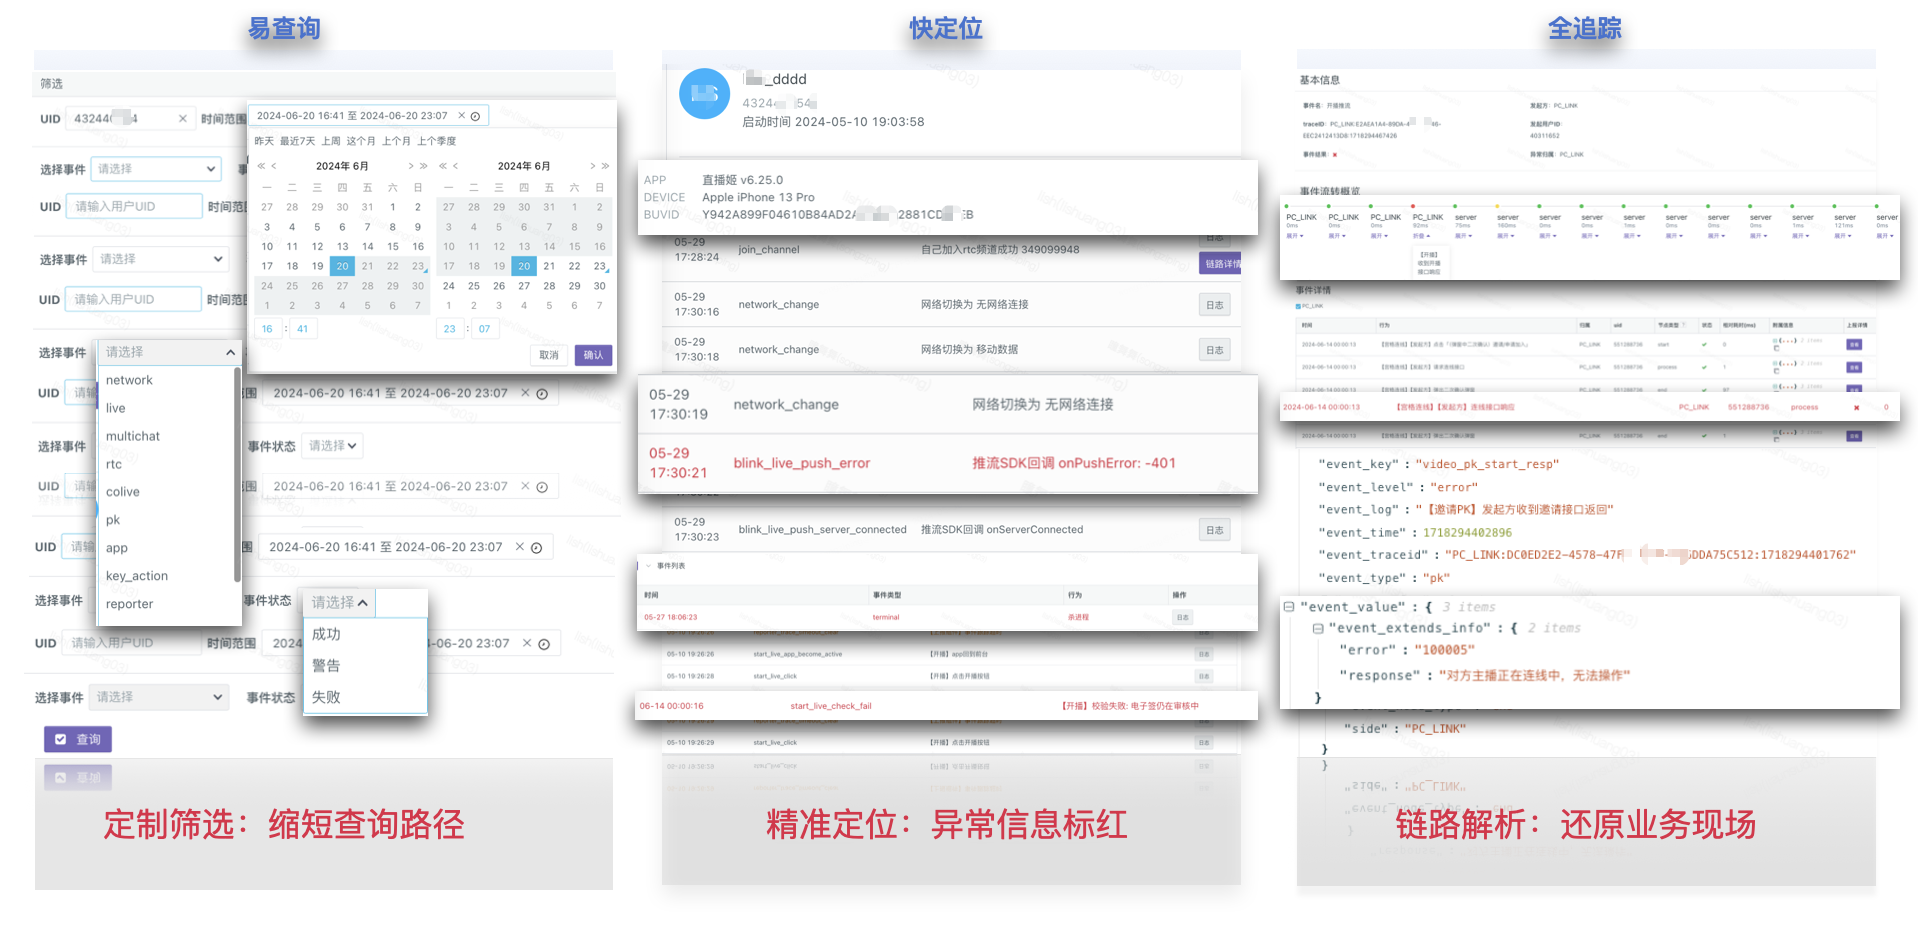Clear the top date range with its X icon

coord(461,116)
